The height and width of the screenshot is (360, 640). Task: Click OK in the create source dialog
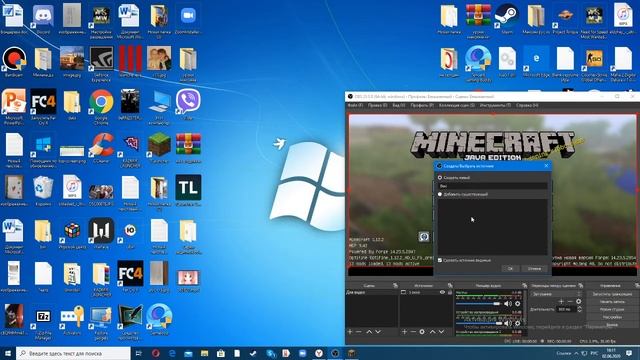click(510, 269)
